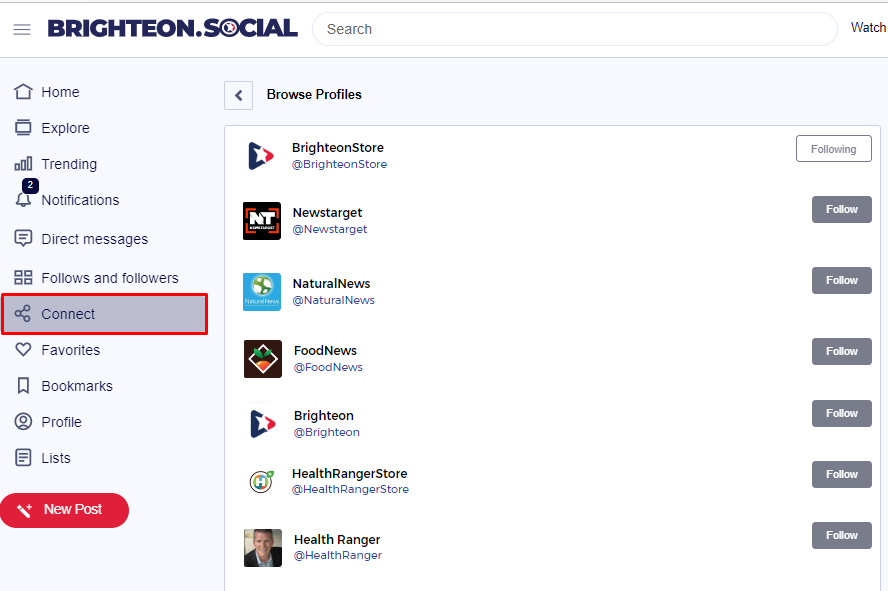
Task: Click the BrighteonStore display name
Action: [x=338, y=148]
